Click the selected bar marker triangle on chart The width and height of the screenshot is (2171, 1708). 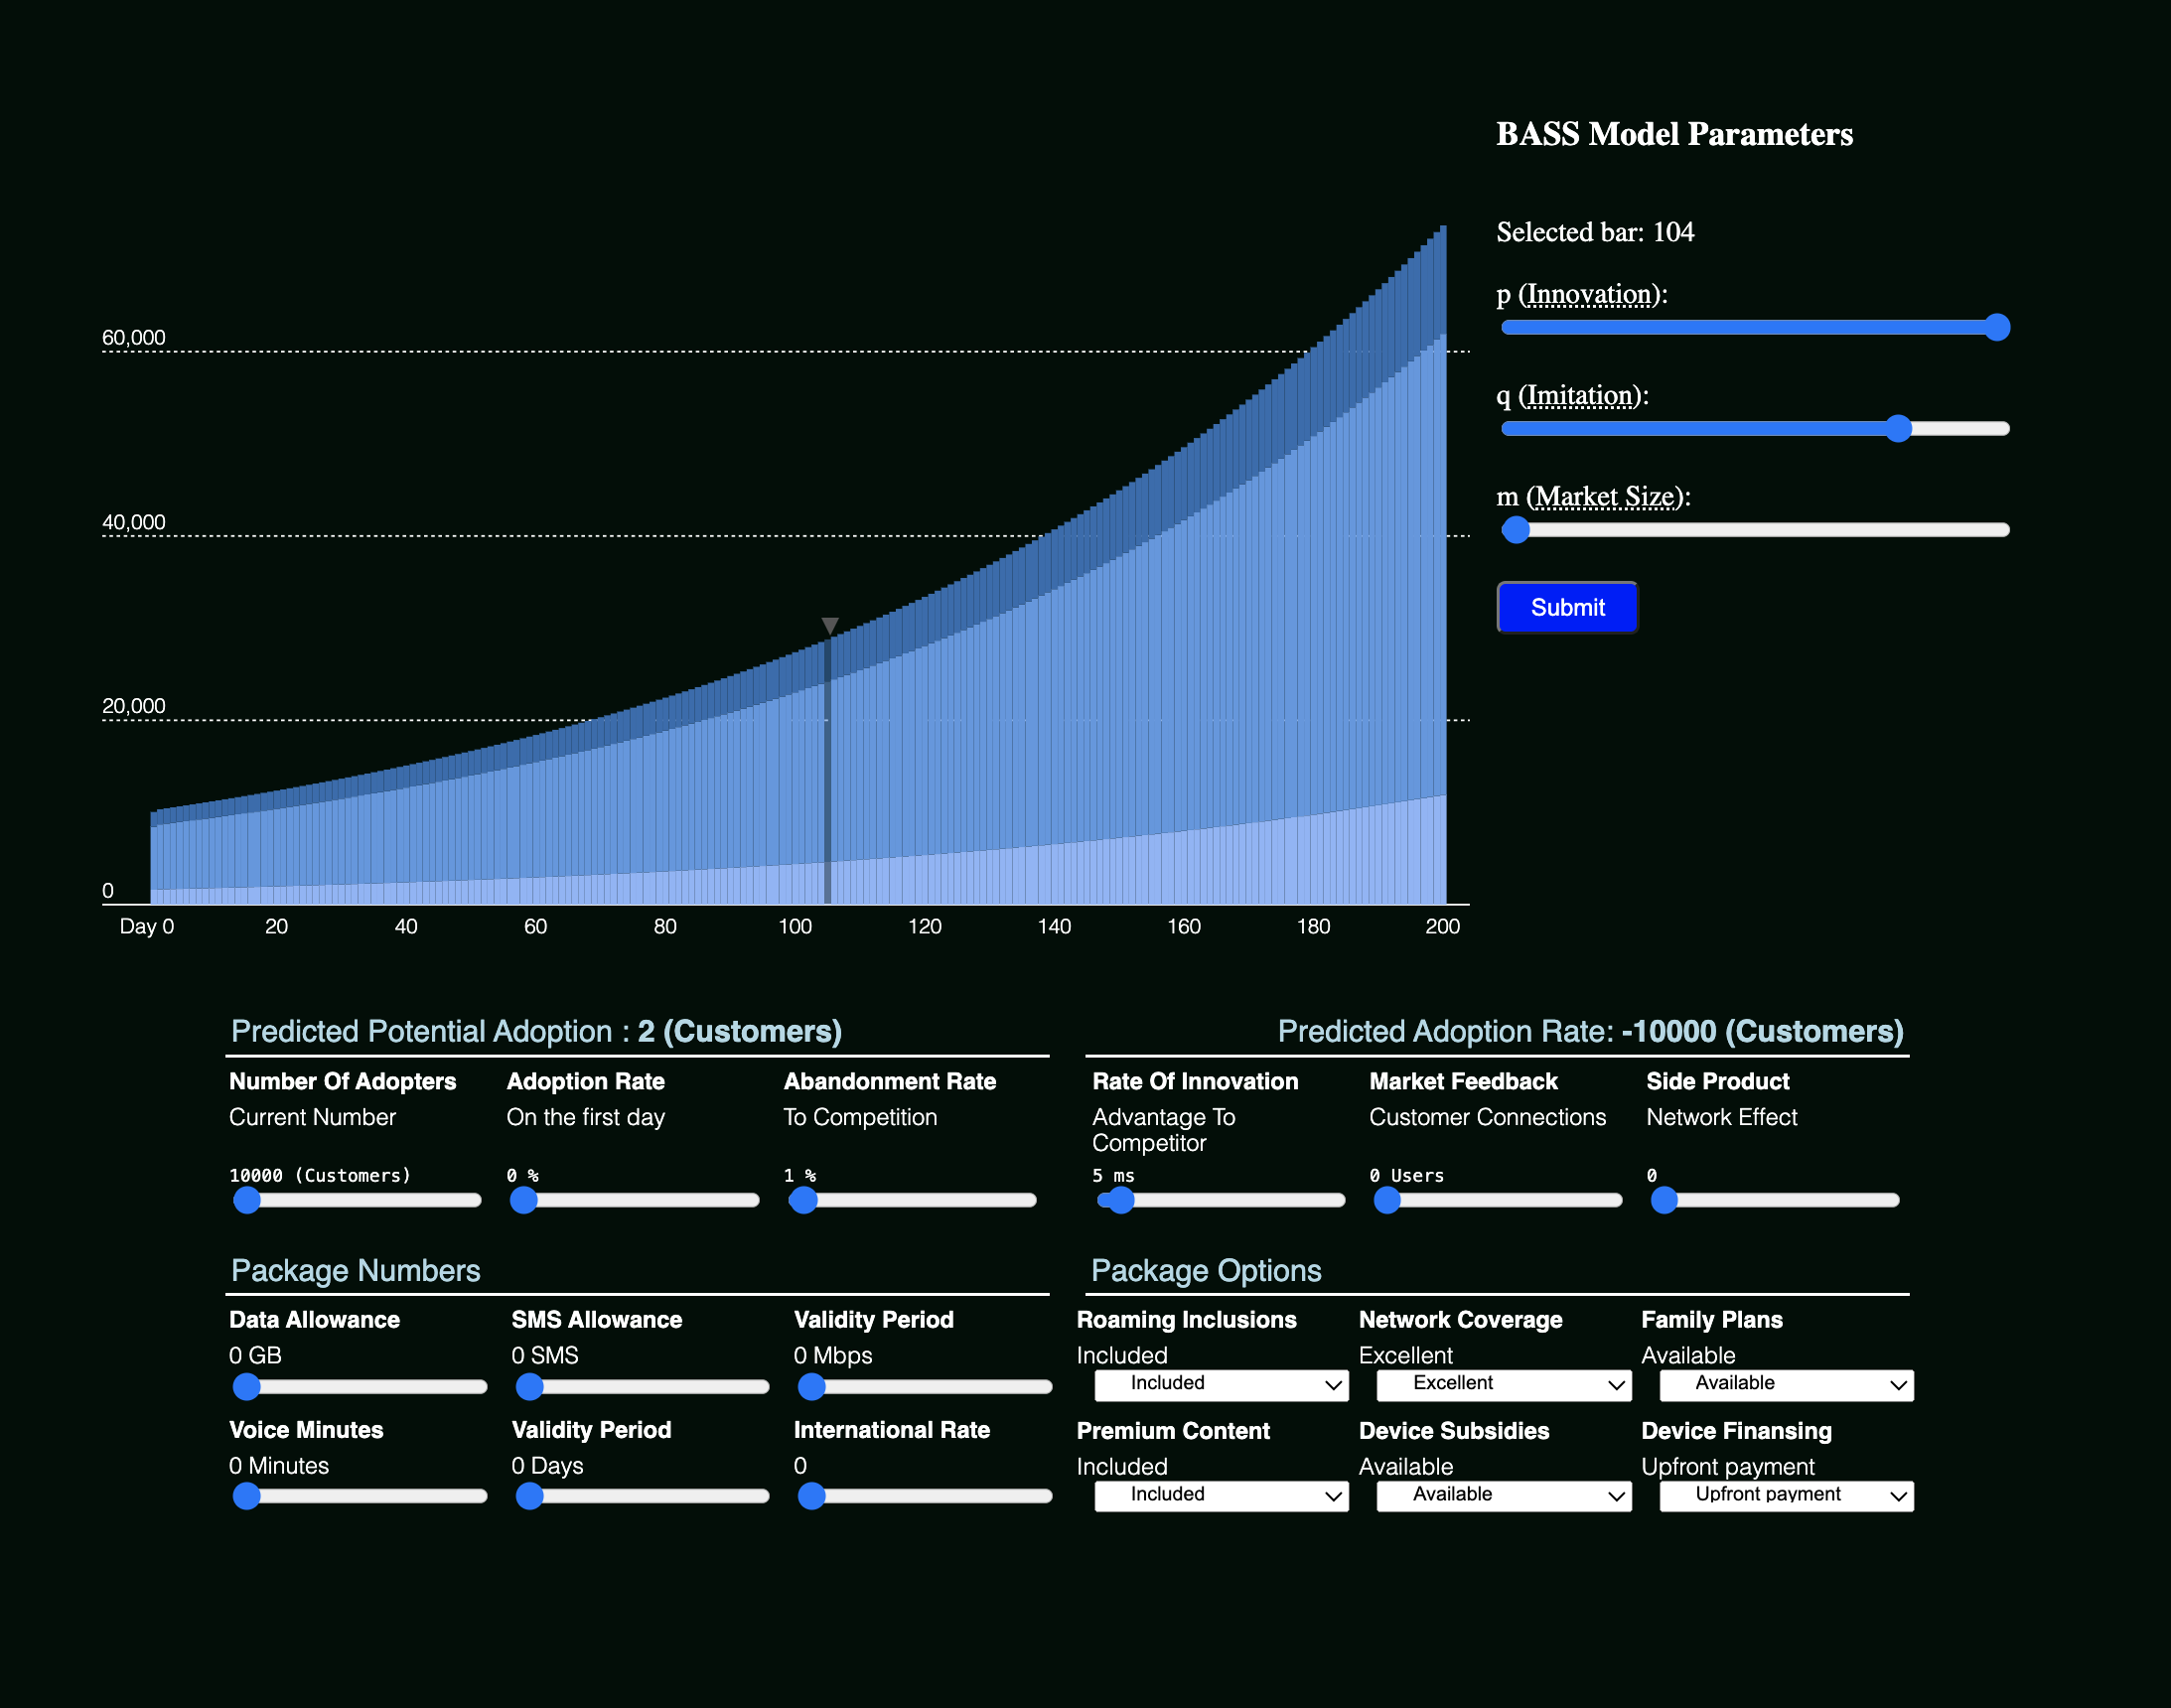point(830,626)
